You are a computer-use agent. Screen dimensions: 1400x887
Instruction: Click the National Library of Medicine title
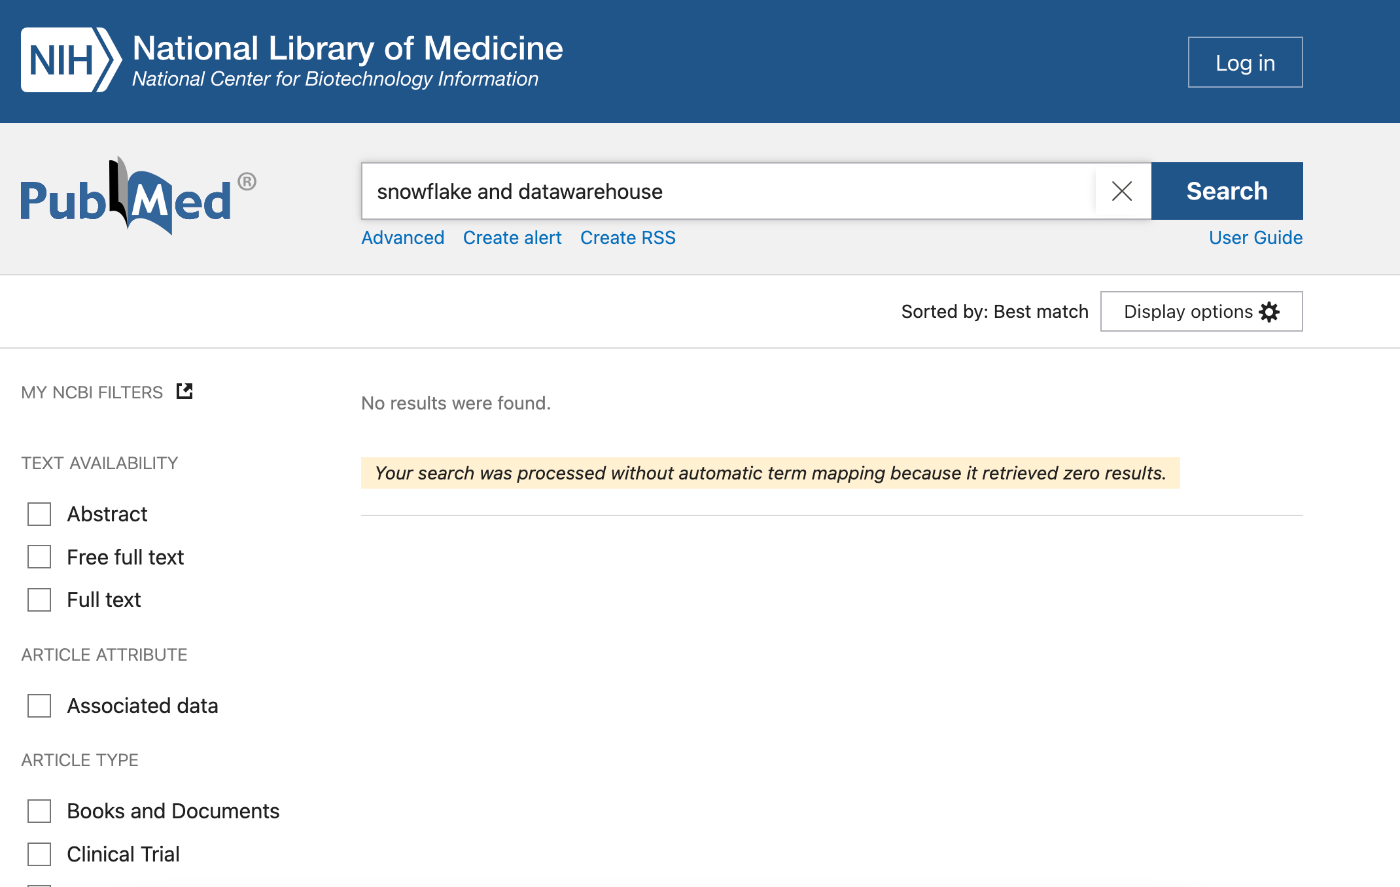pos(348,48)
